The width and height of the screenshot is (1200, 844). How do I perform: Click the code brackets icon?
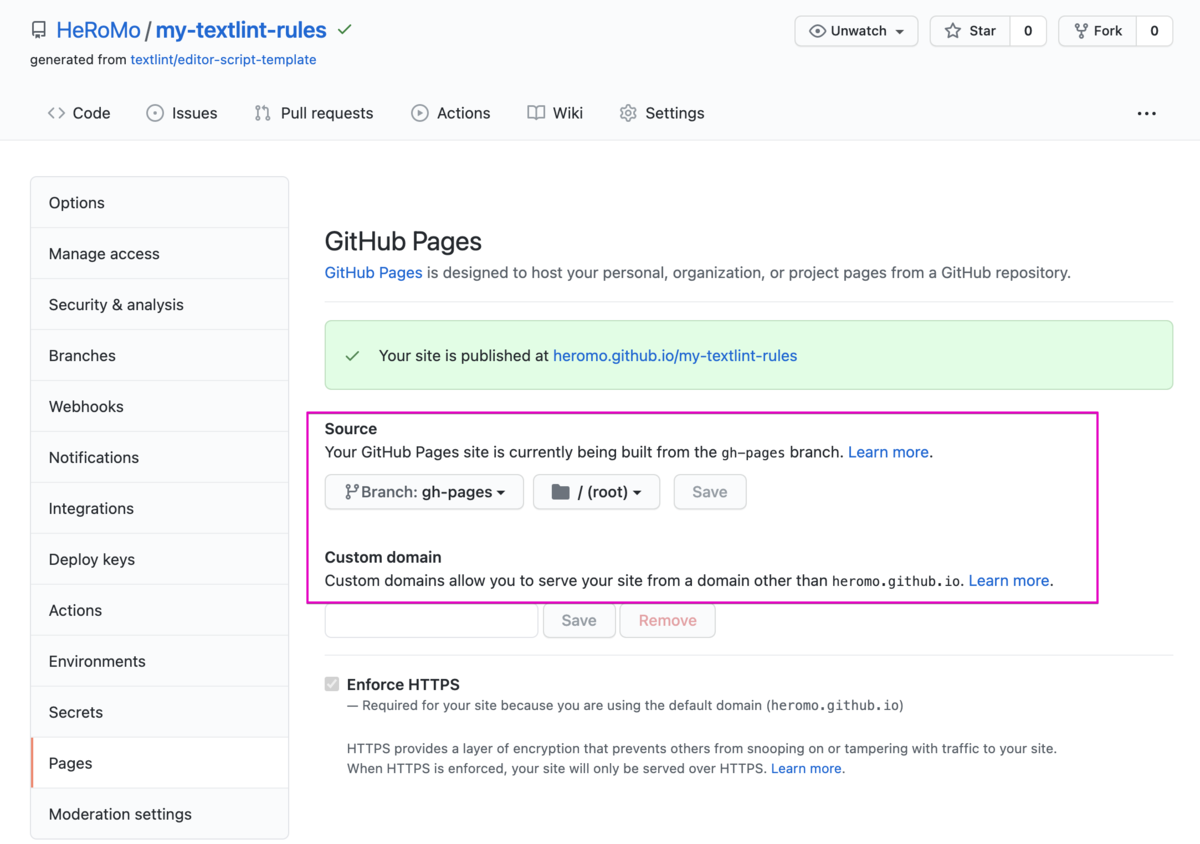pos(57,112)
